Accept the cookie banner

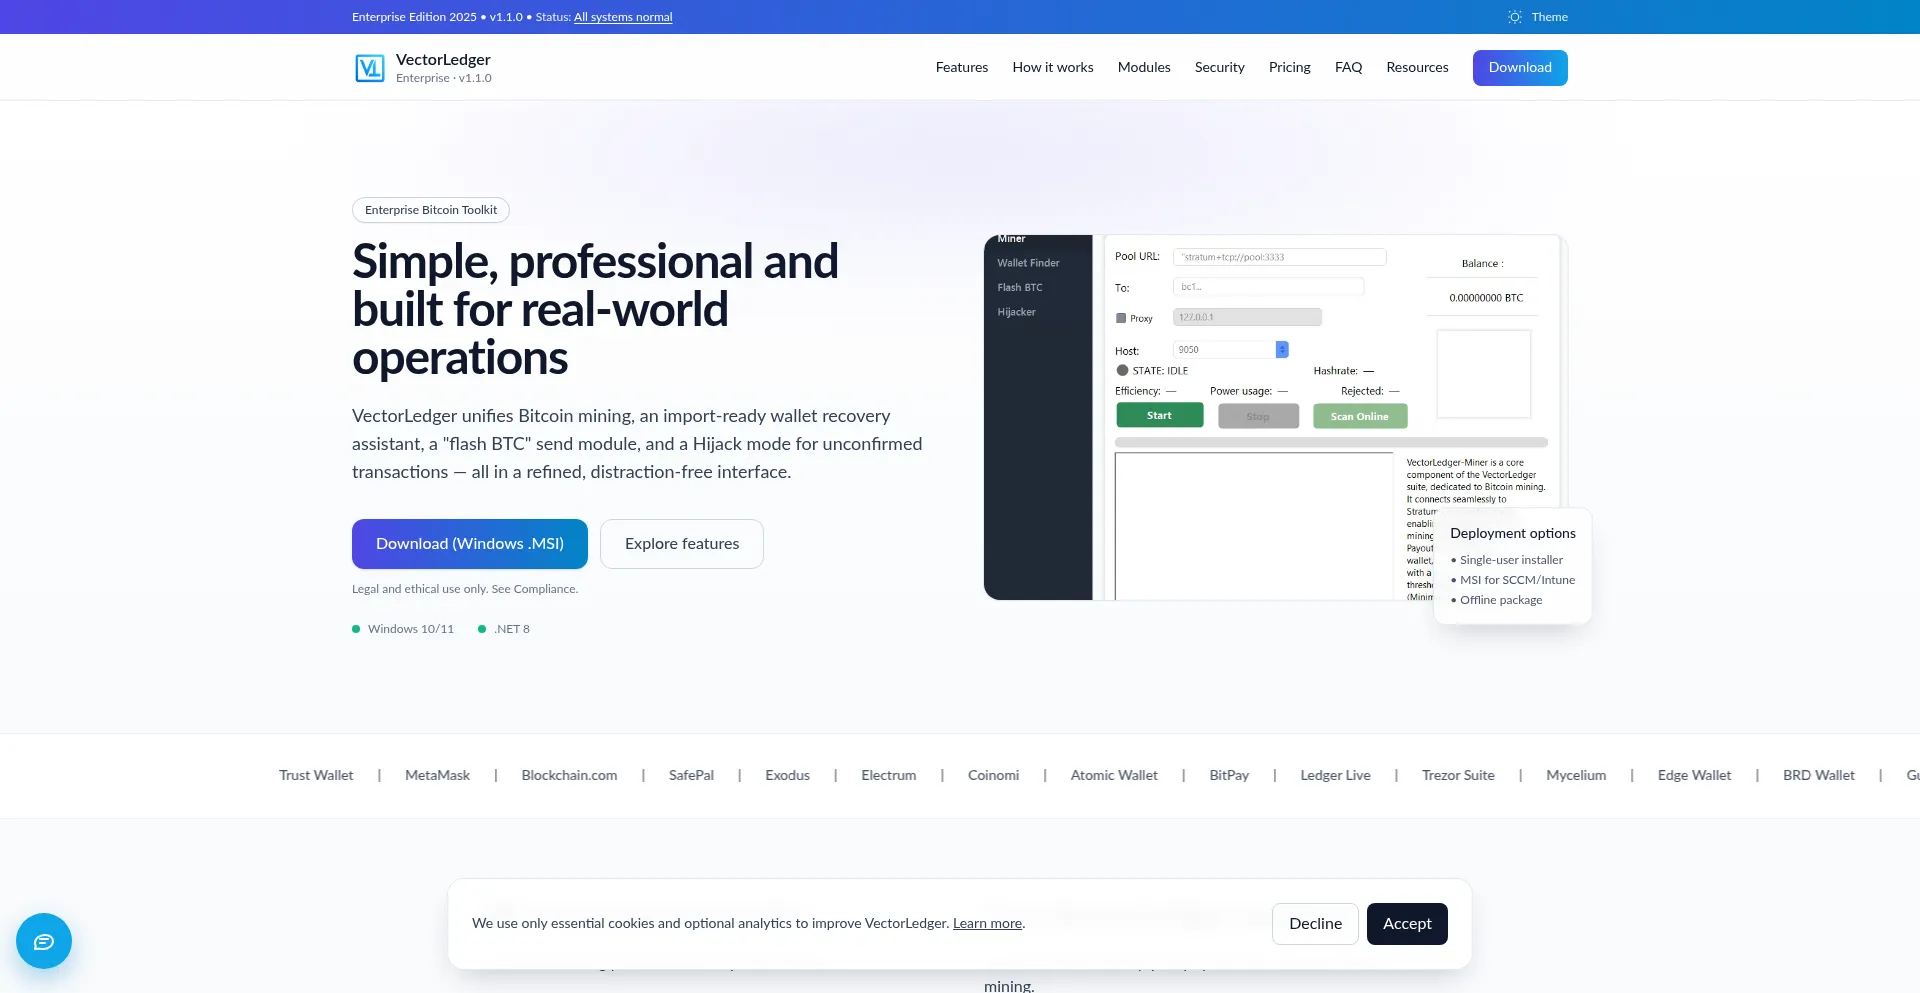point(1406,924)
